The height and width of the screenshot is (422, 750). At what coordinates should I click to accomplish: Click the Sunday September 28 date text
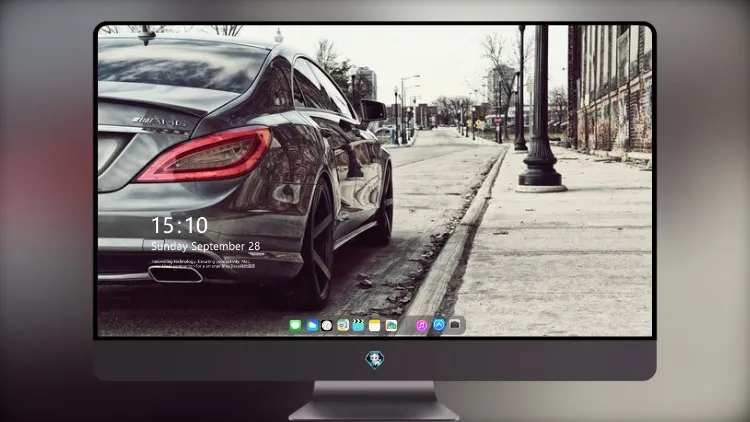[x=206, y=246]
